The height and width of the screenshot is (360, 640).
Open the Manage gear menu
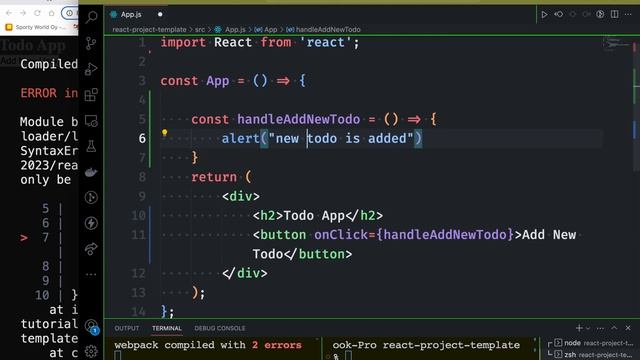click(91, 351)
